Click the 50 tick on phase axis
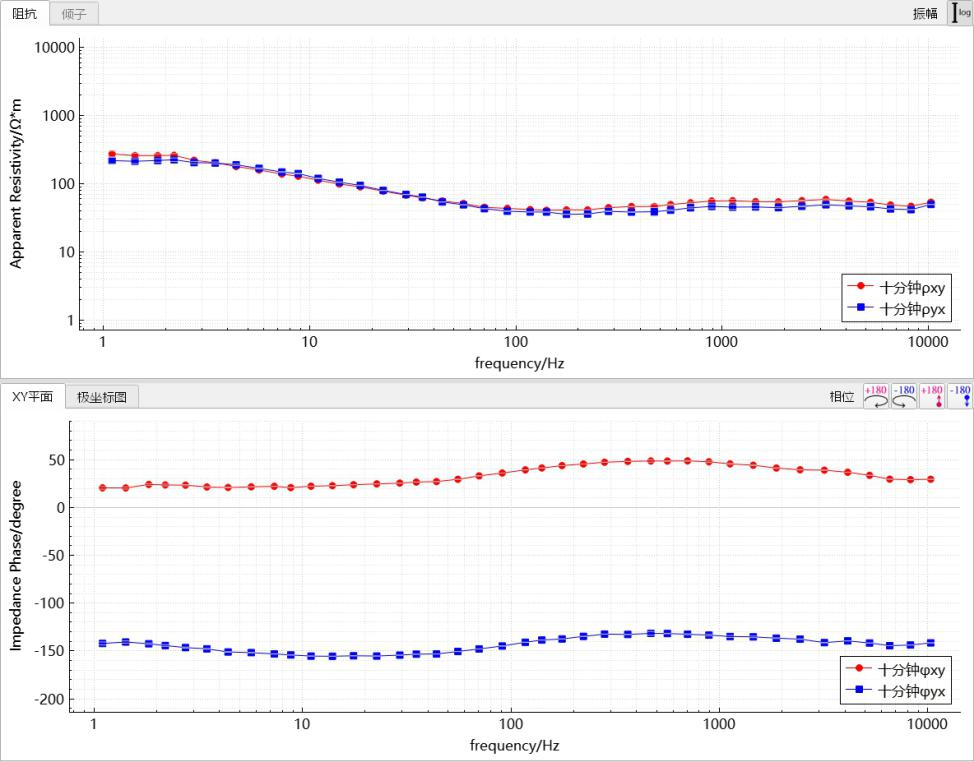 [x=57, y=460]
